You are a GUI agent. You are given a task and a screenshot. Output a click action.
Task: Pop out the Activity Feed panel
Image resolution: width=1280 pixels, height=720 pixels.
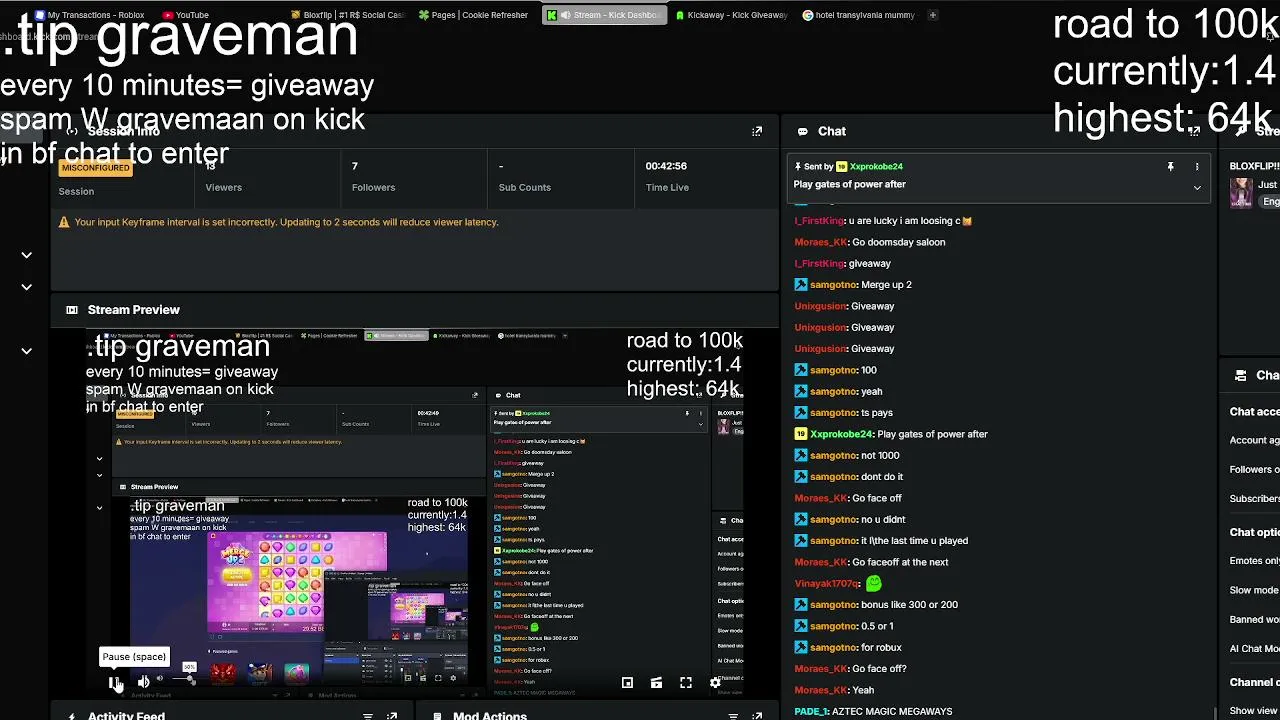[392, 716]
